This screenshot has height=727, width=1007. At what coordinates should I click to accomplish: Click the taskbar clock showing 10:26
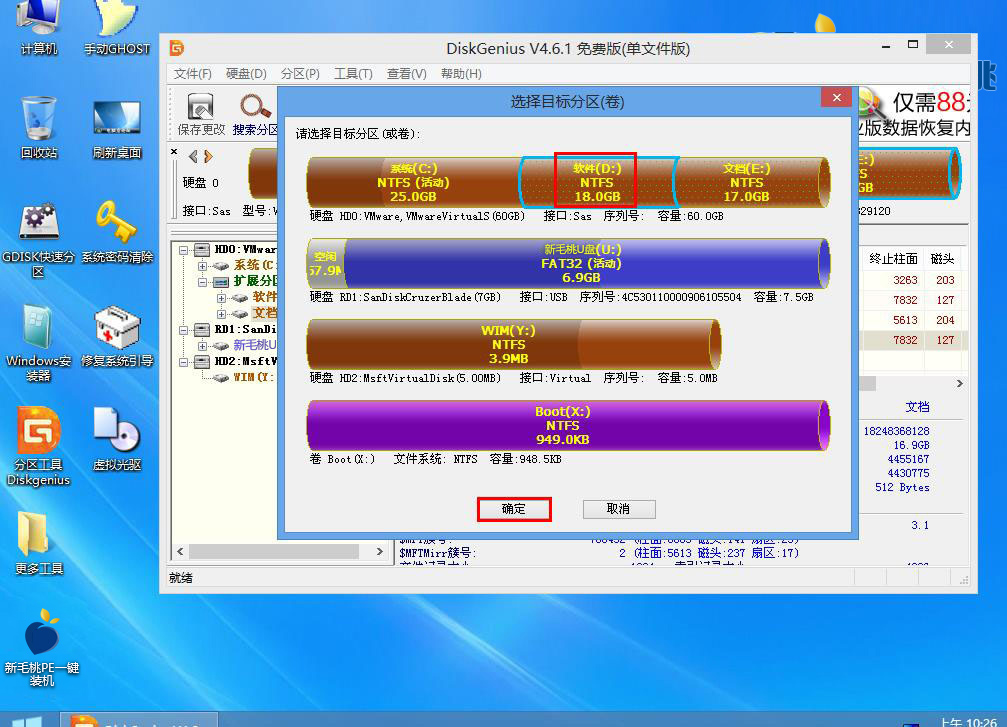coord(968,722)
